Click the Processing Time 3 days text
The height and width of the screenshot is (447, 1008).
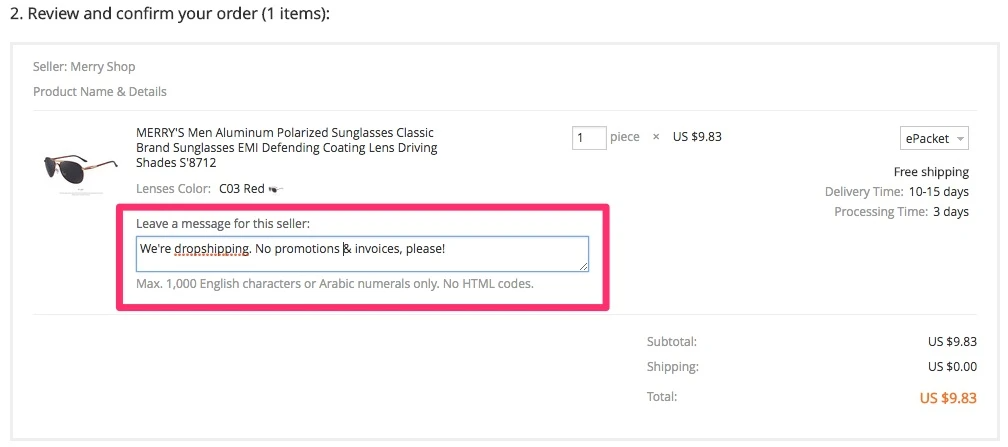click(901, 212)
